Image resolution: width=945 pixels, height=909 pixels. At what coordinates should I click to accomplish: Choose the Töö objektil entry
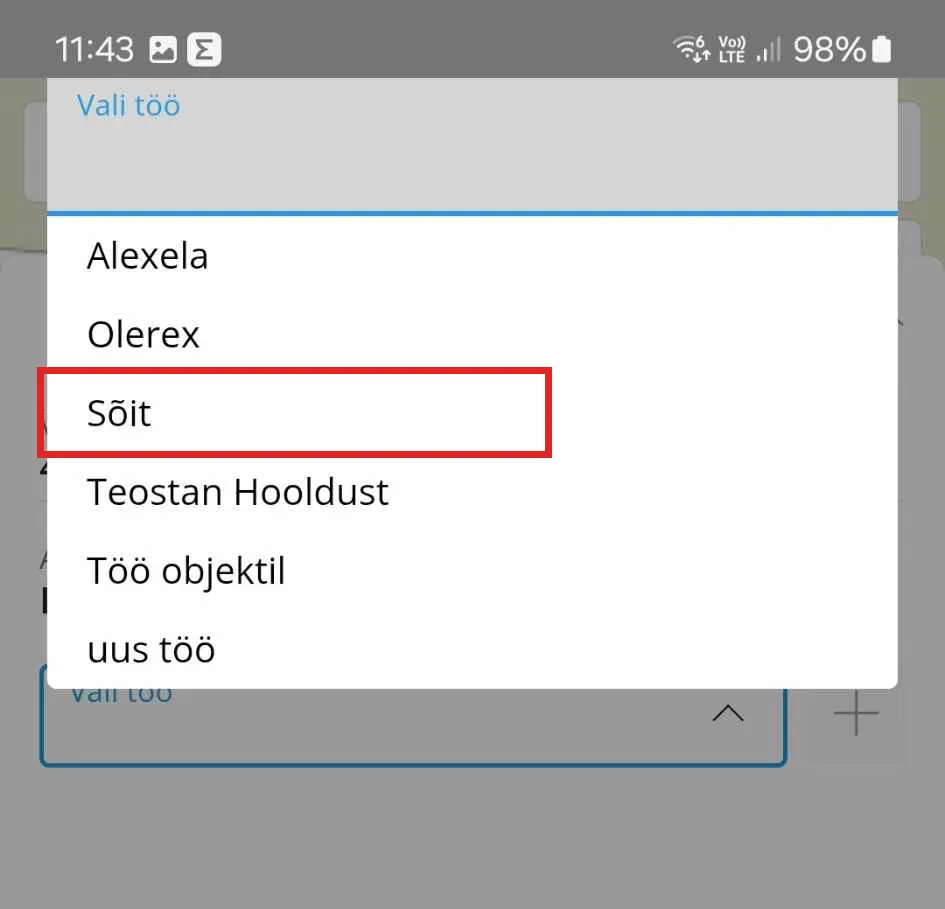[187, 571]
